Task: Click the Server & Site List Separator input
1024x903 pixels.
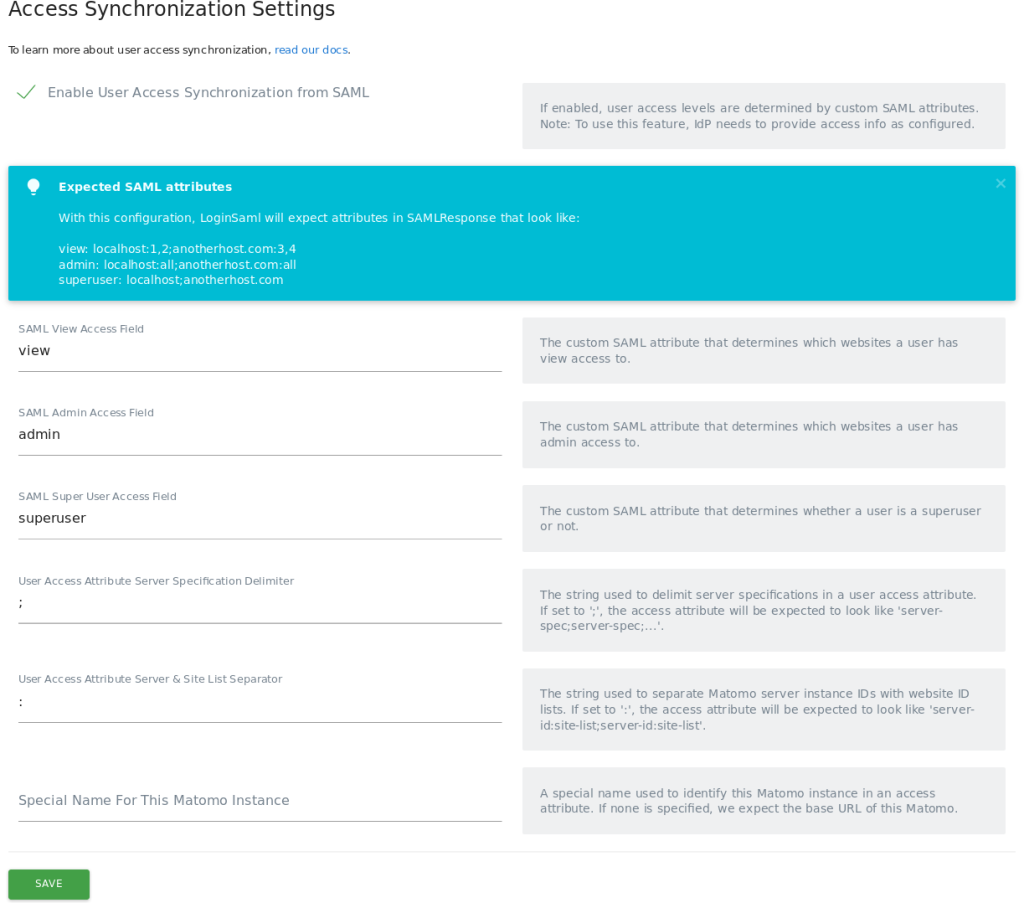Action: coord(259,702)
